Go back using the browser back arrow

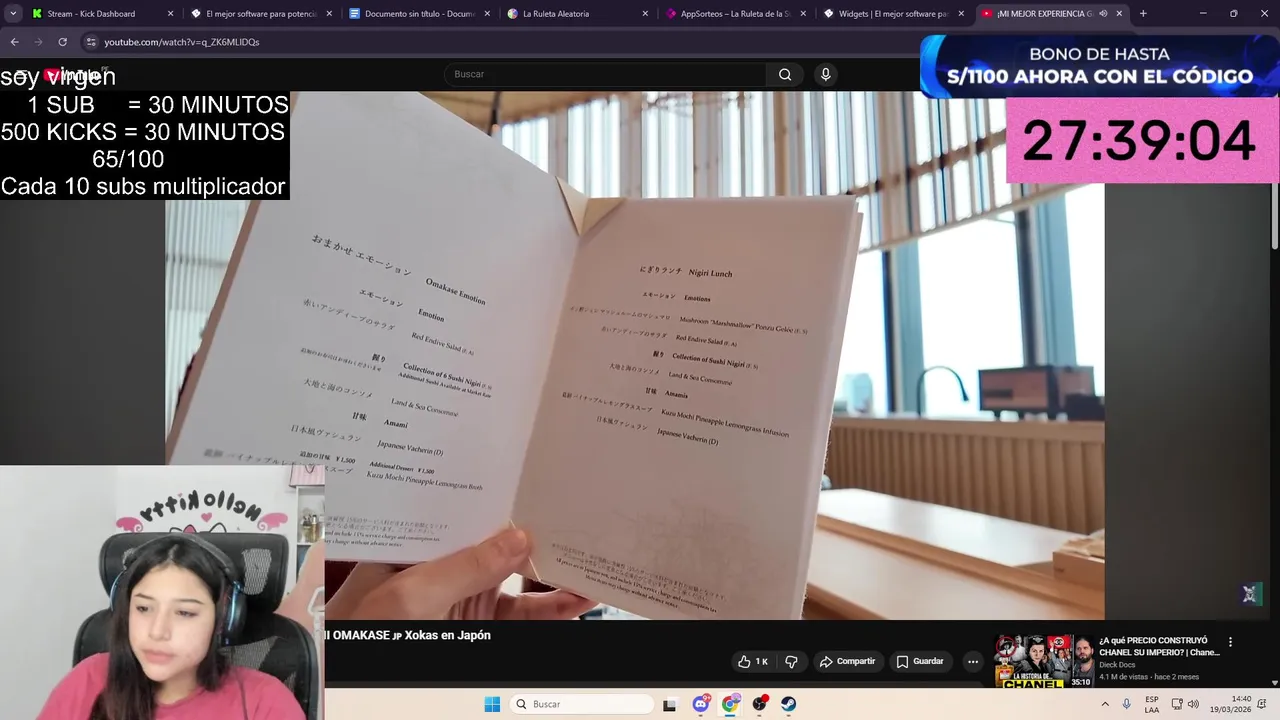14,42
